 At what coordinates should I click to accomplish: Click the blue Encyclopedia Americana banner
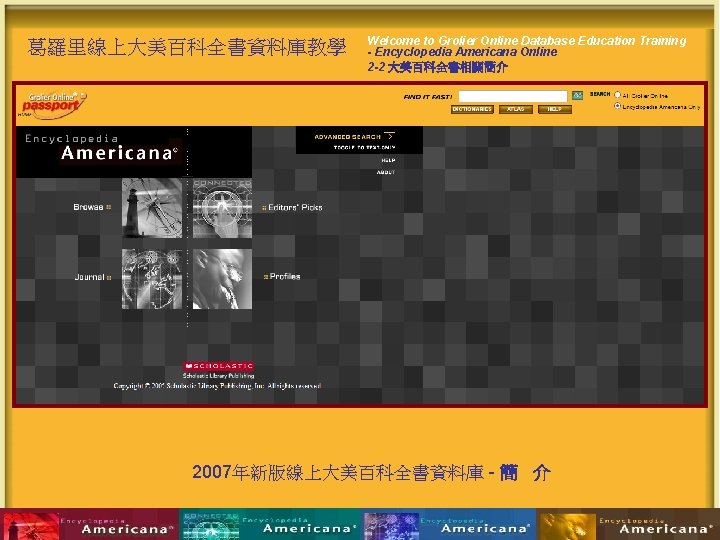coord(450,524)
